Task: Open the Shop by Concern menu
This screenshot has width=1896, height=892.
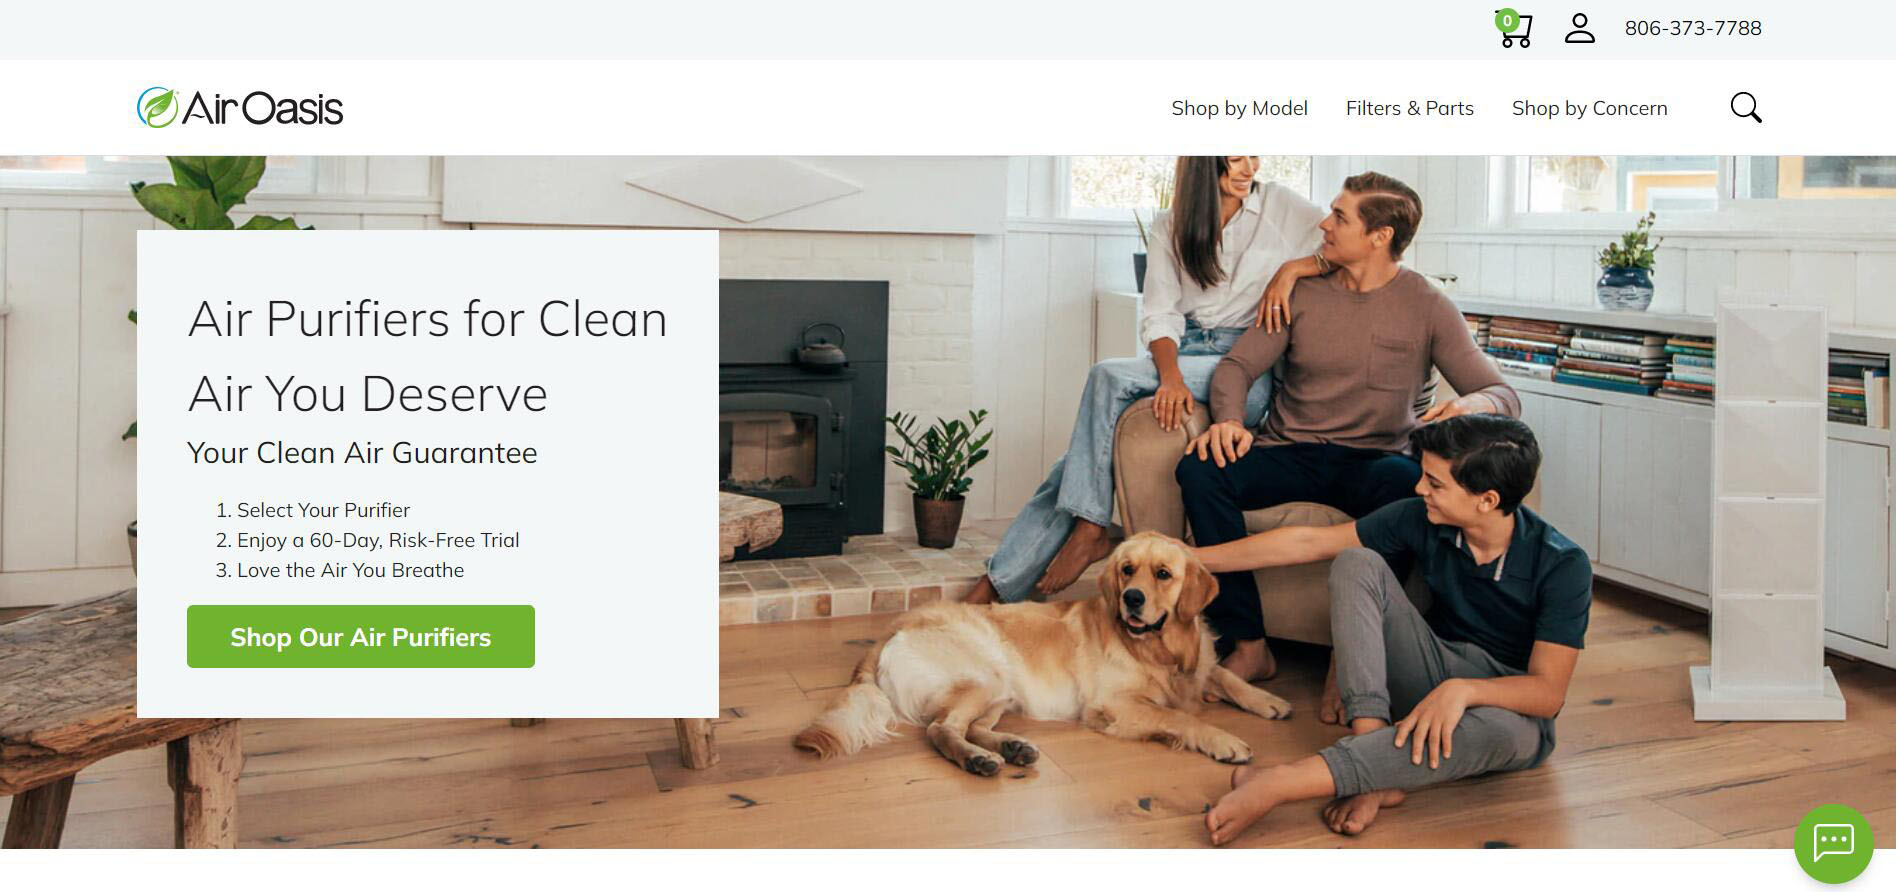Action: (1589, 108)
